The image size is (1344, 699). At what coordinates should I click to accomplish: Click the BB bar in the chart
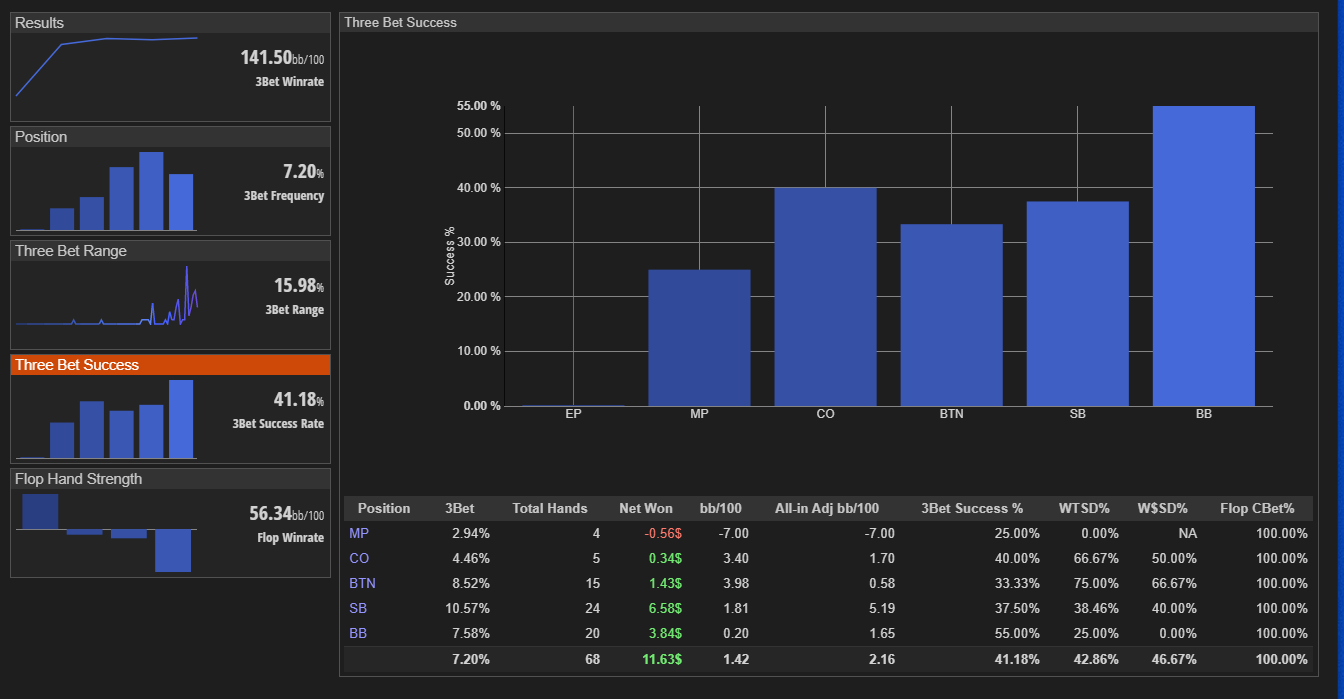[1203, 256]
